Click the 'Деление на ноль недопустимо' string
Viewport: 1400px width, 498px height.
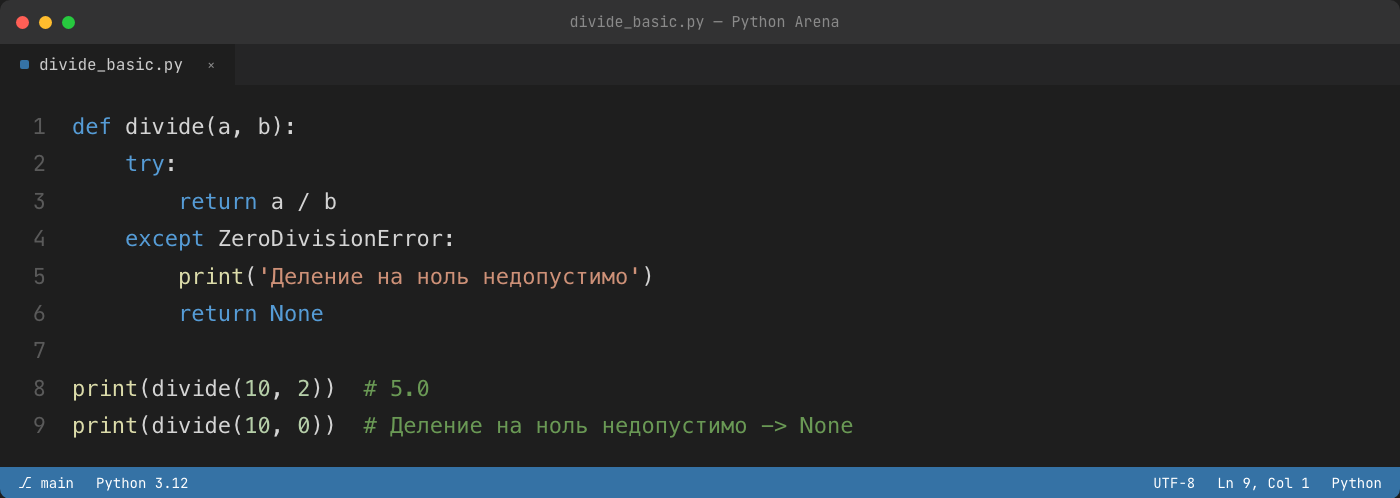(449, 276)
